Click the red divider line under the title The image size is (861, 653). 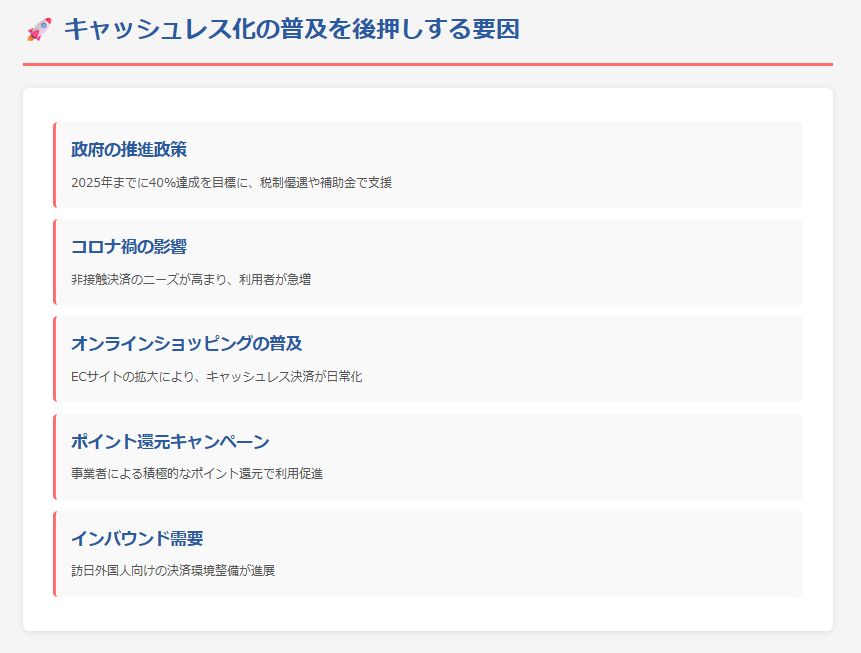click(430, 62)
